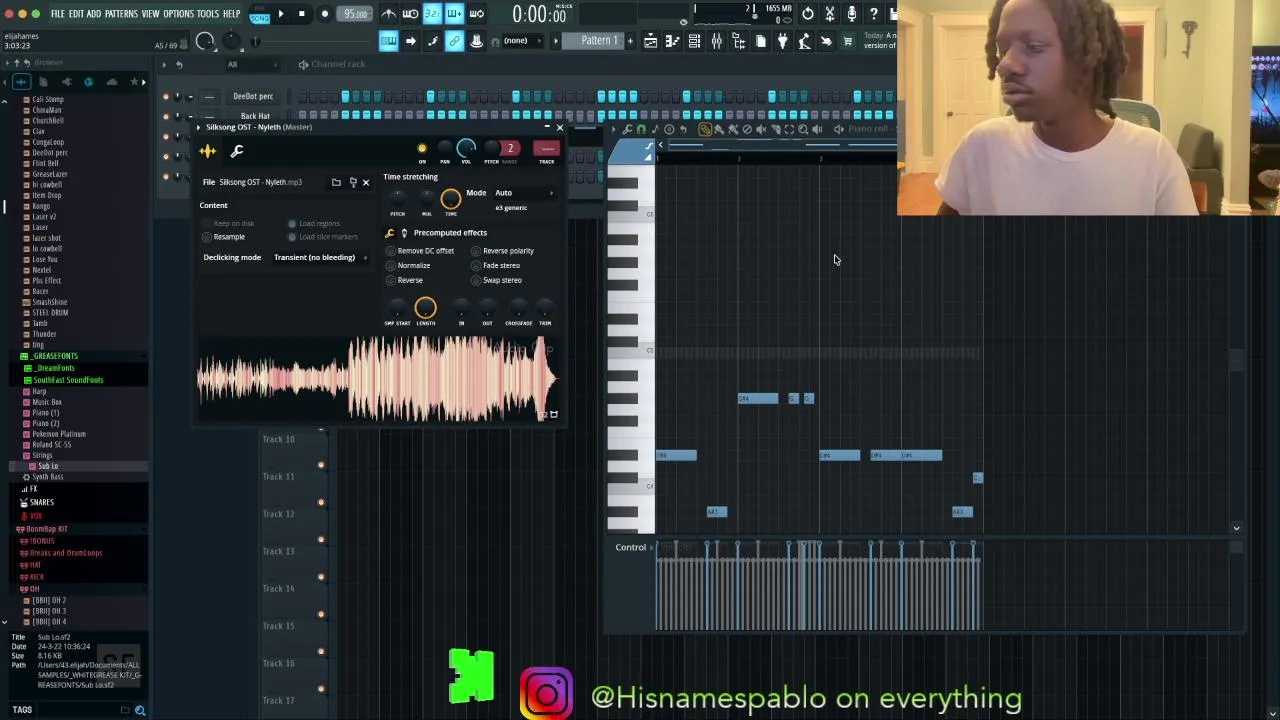Image resolution: width=1280 pixels, height=720 pixels.
Task: Click the LENGTH knob in sampler
Action: [x=425, y=308]
